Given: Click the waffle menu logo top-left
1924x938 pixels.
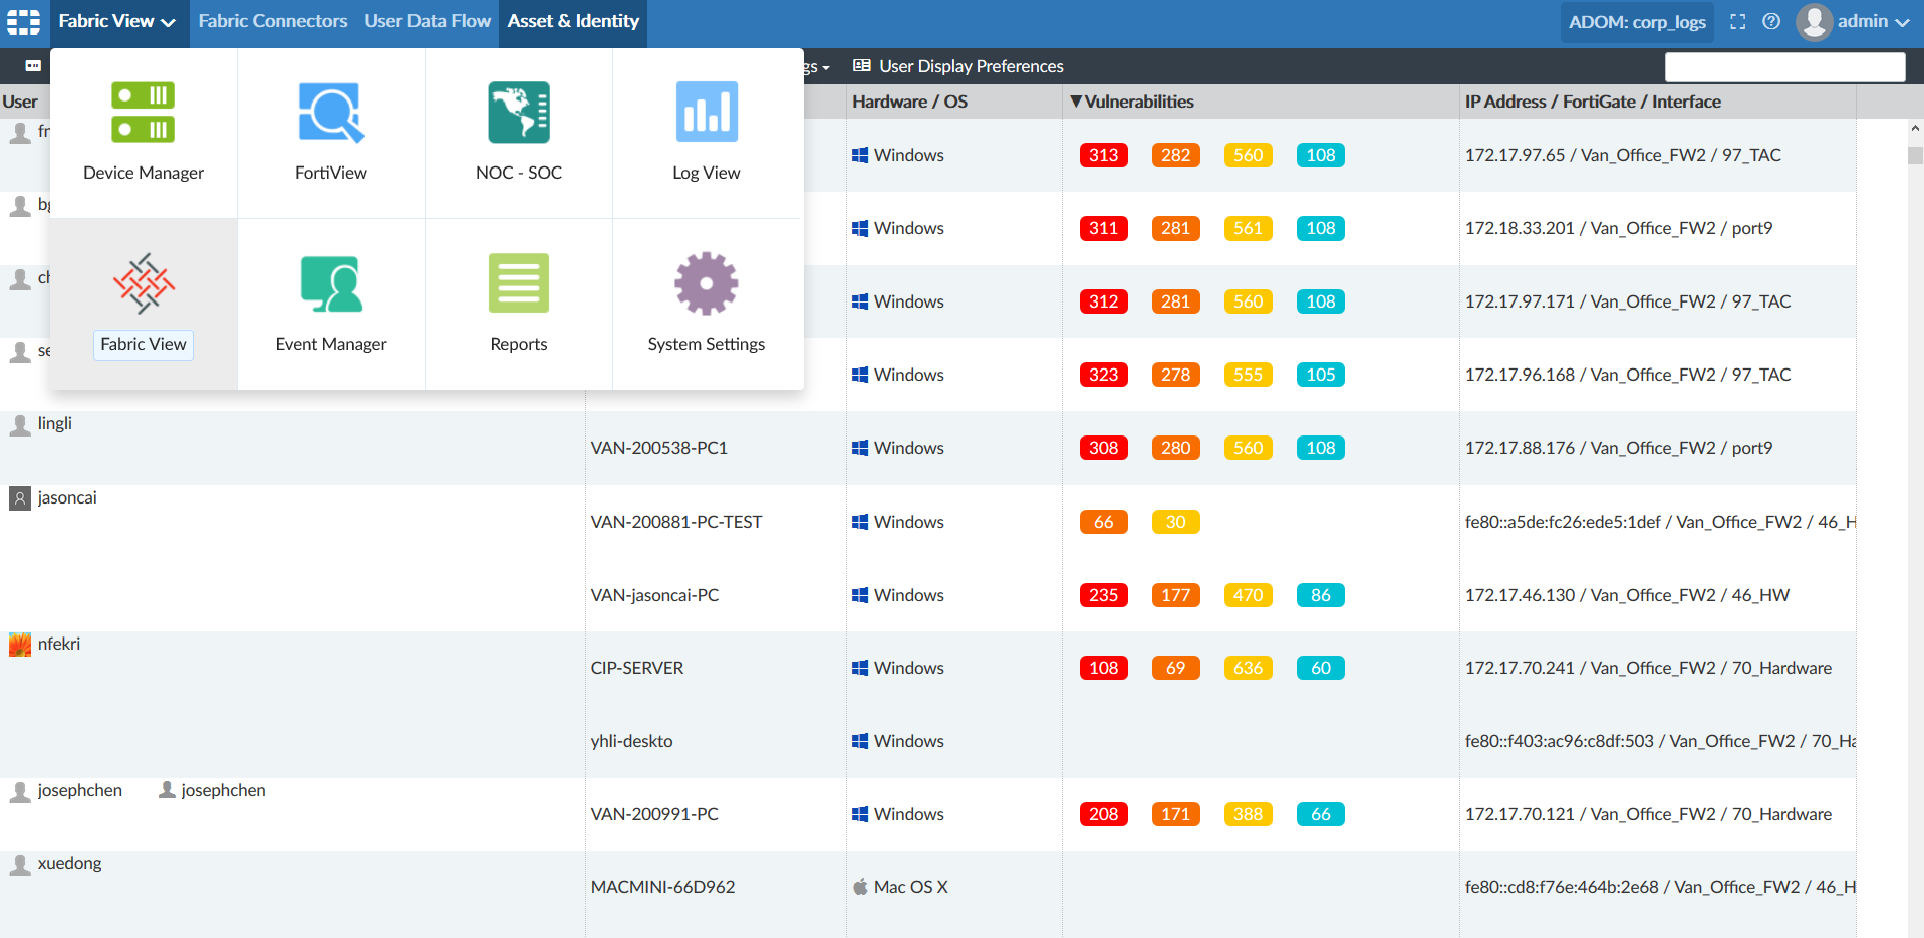Looking at the screenshot, I should pos(22,21).
